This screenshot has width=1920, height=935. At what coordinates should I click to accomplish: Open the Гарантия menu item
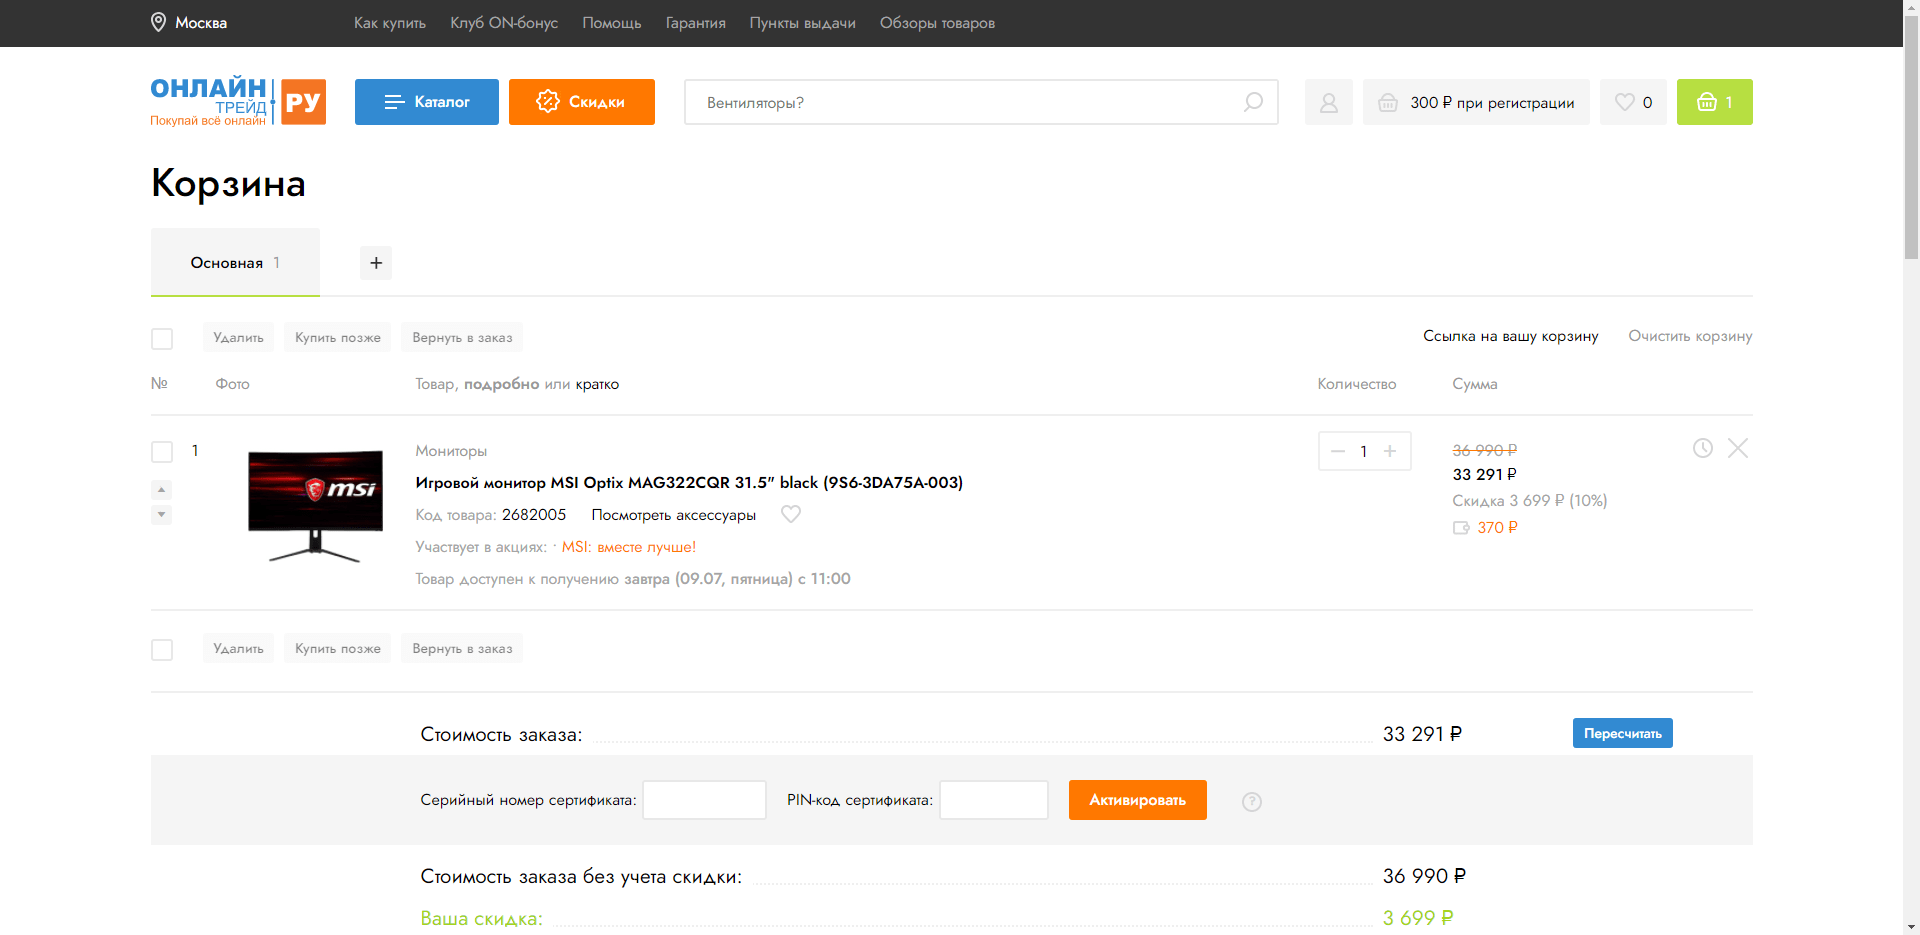click(x=696, y=23)
